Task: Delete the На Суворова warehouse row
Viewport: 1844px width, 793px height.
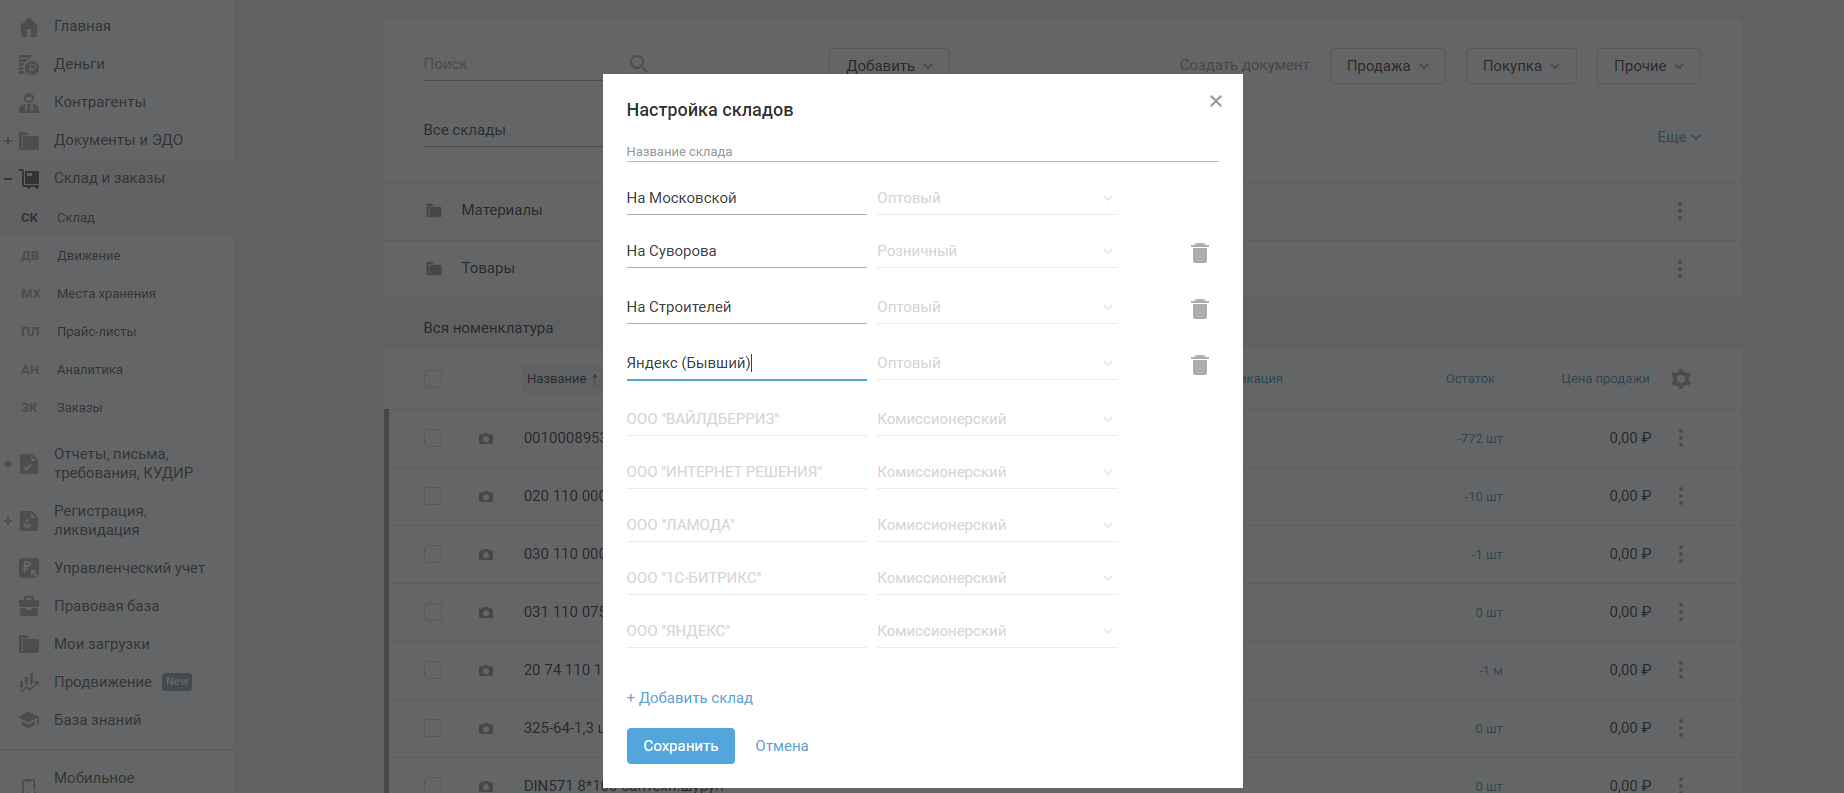Action: [x=1200, y=253]
